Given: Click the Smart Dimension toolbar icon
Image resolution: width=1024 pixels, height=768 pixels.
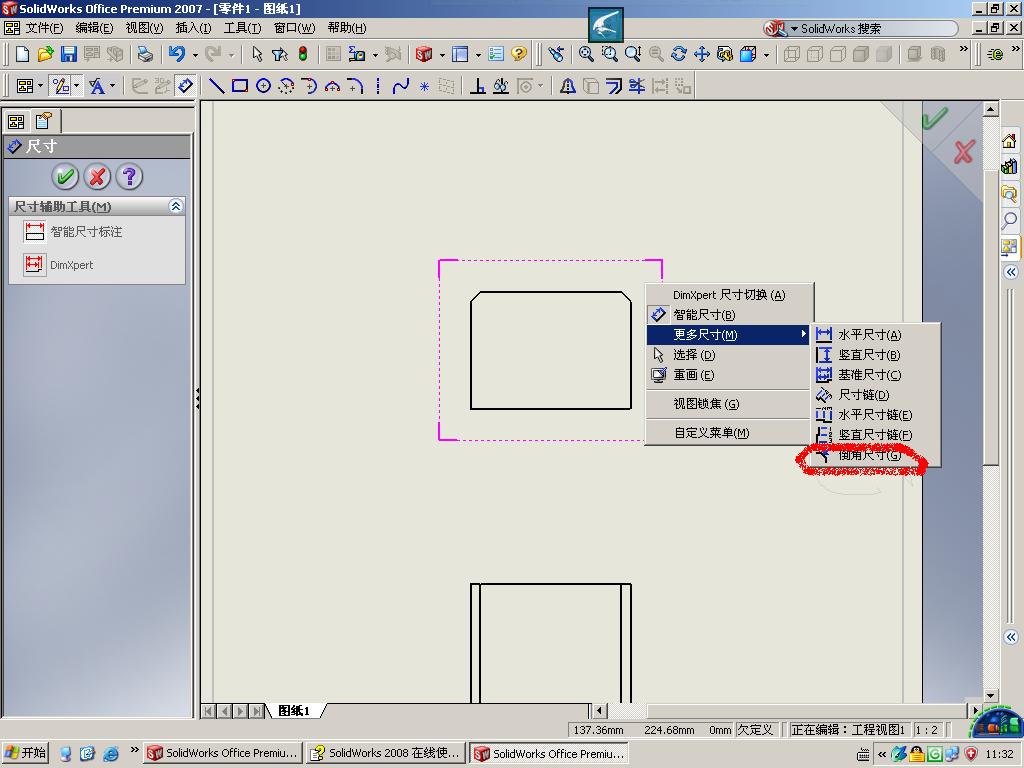Looking at the screenshot, I should [185, 86].
